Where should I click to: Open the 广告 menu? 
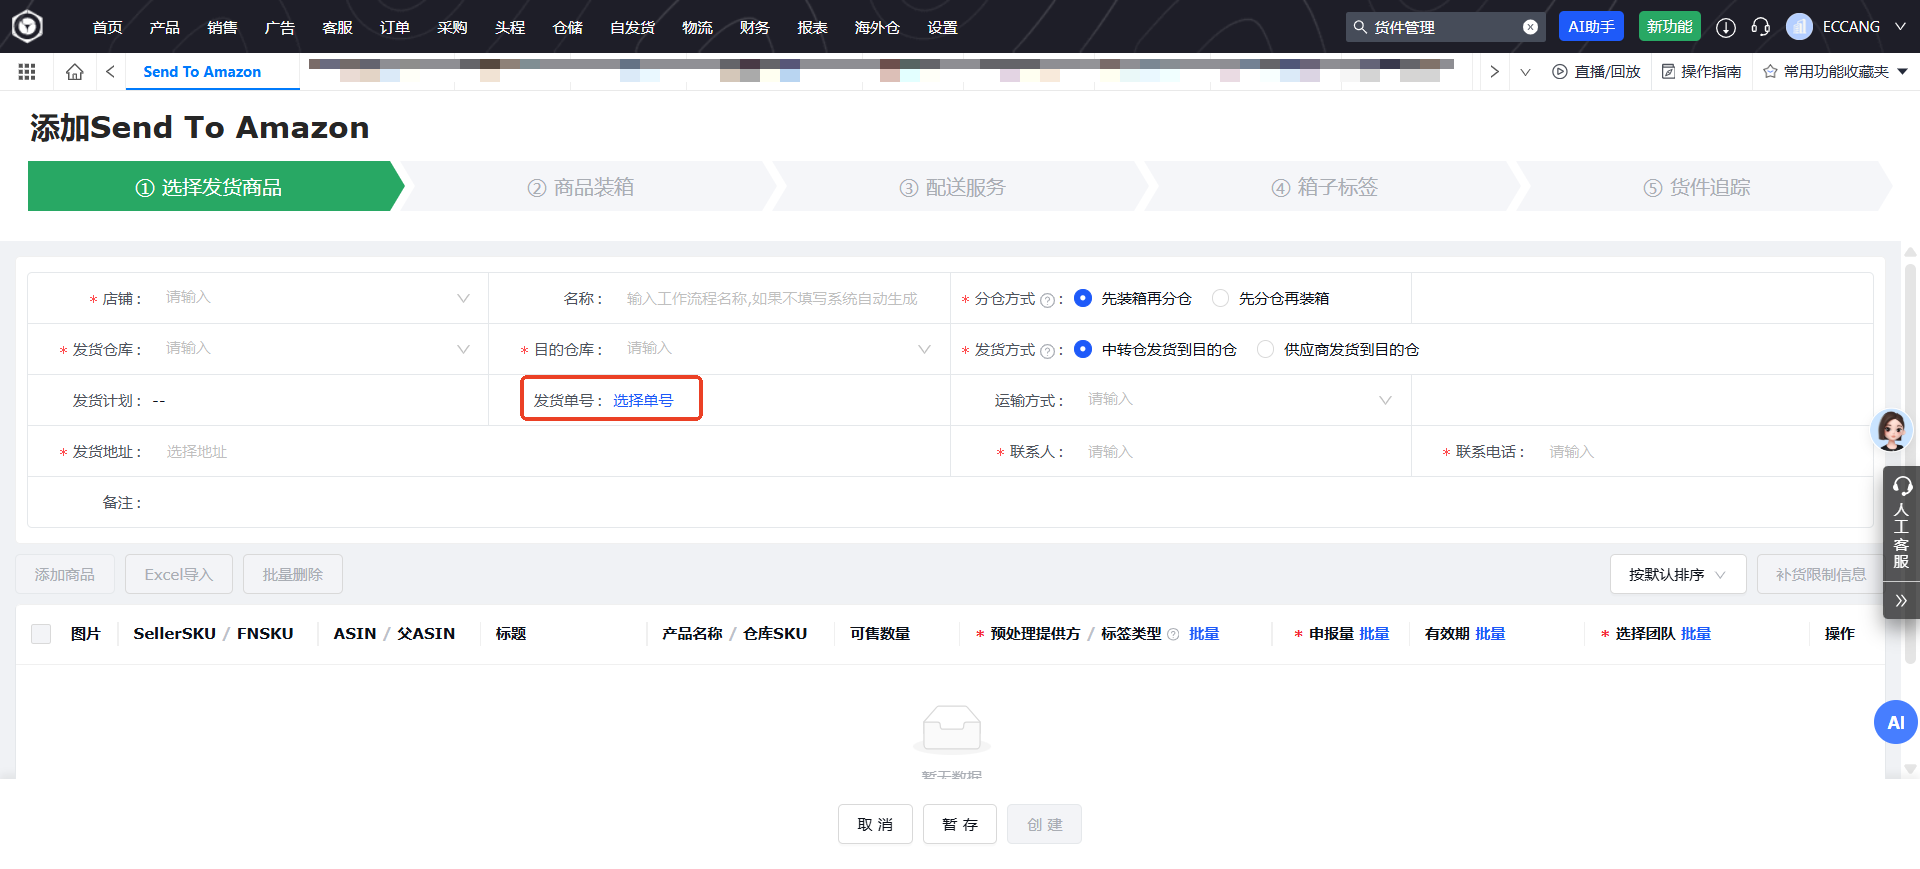click(x=279, y=27)
